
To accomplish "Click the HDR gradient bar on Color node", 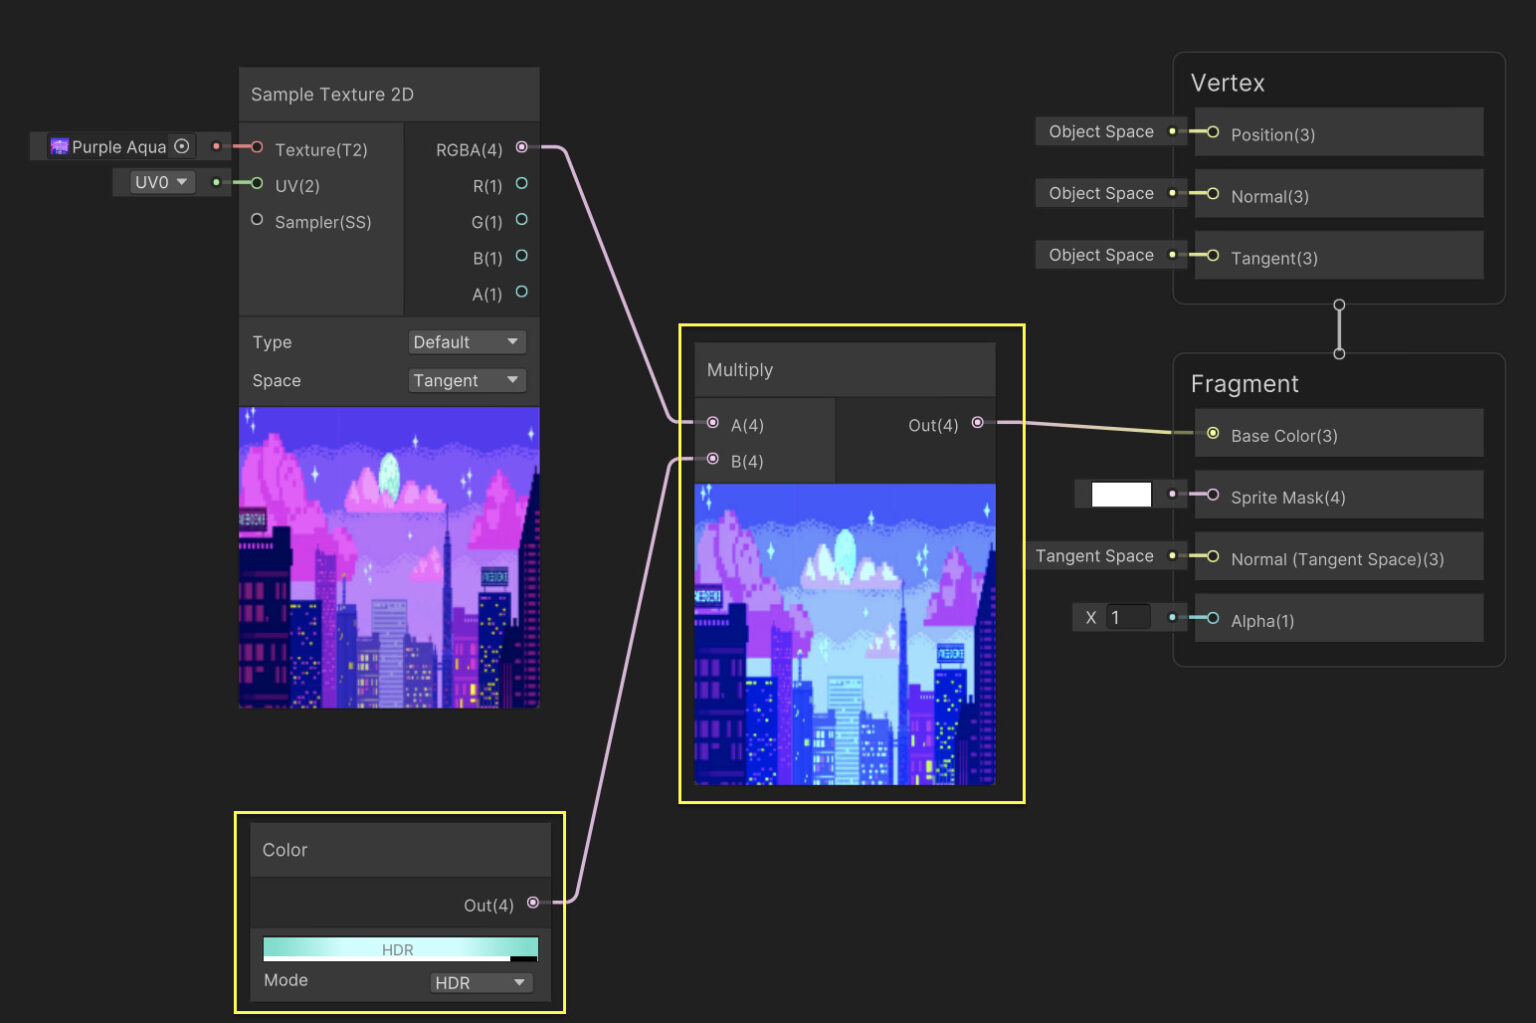I will pos(399,948).
